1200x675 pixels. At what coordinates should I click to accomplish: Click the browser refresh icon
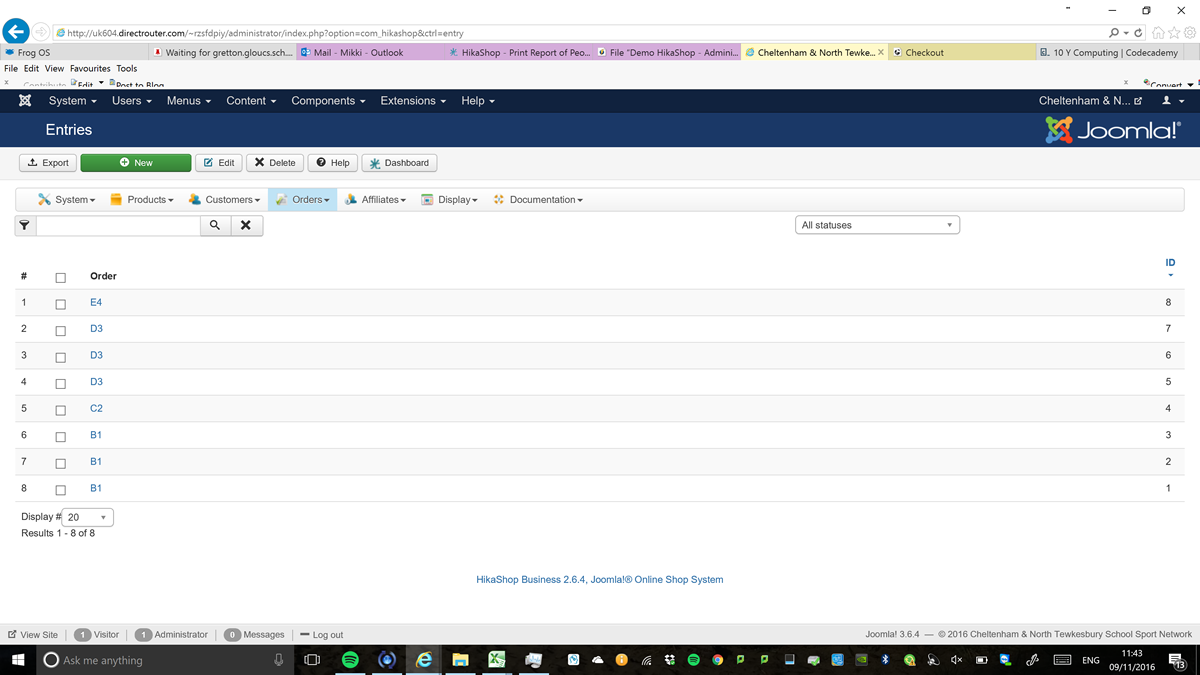coord(1138,33)
